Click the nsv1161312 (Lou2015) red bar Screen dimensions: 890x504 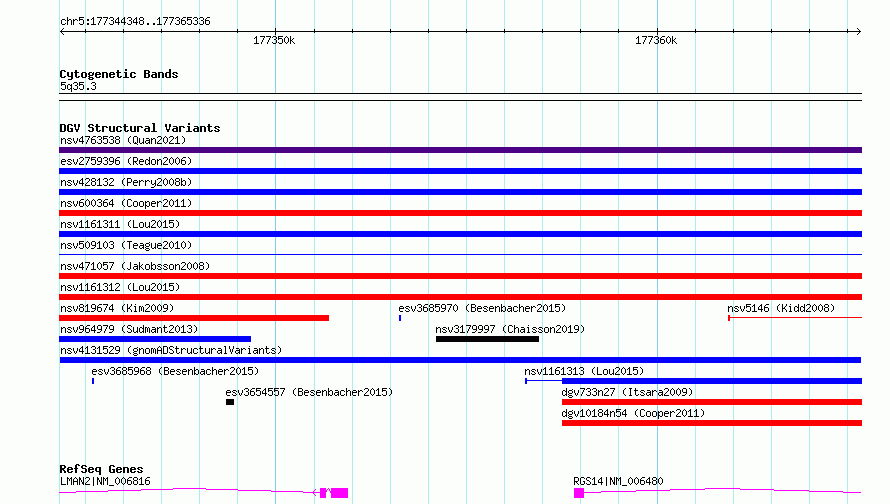click(460, 297)
